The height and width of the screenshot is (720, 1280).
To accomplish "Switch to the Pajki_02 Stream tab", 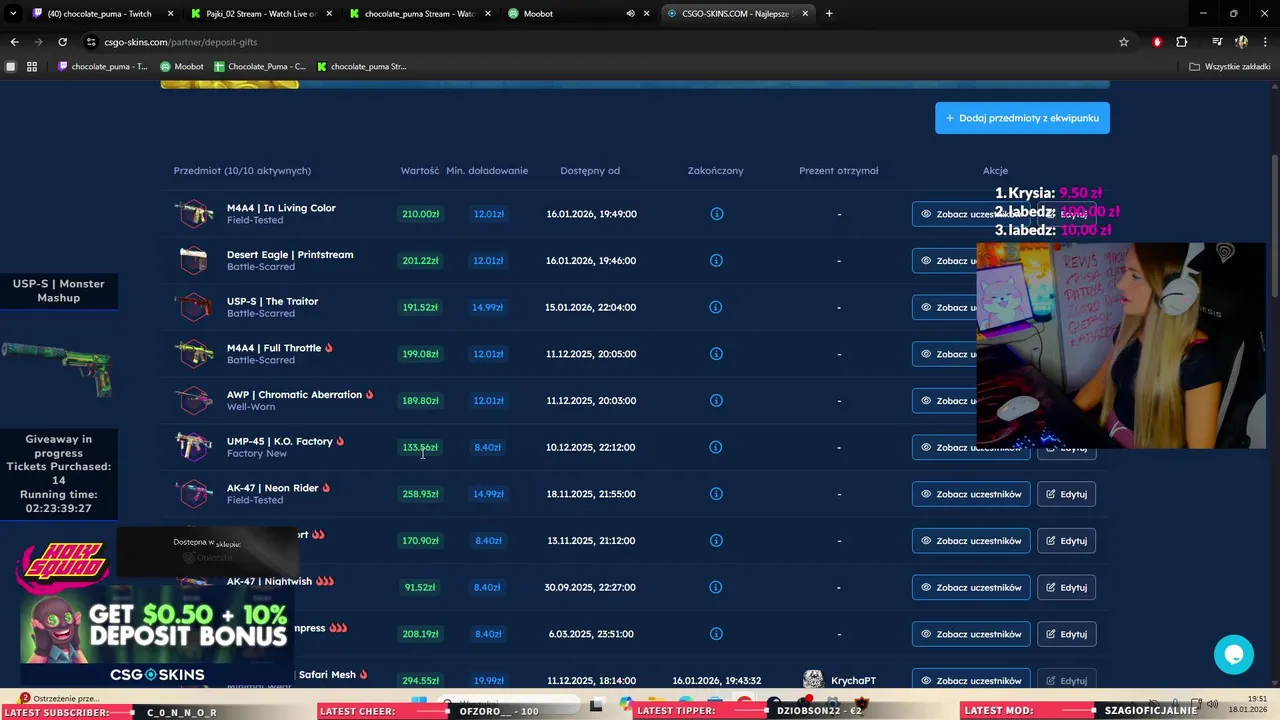I will tap(261, 14).
